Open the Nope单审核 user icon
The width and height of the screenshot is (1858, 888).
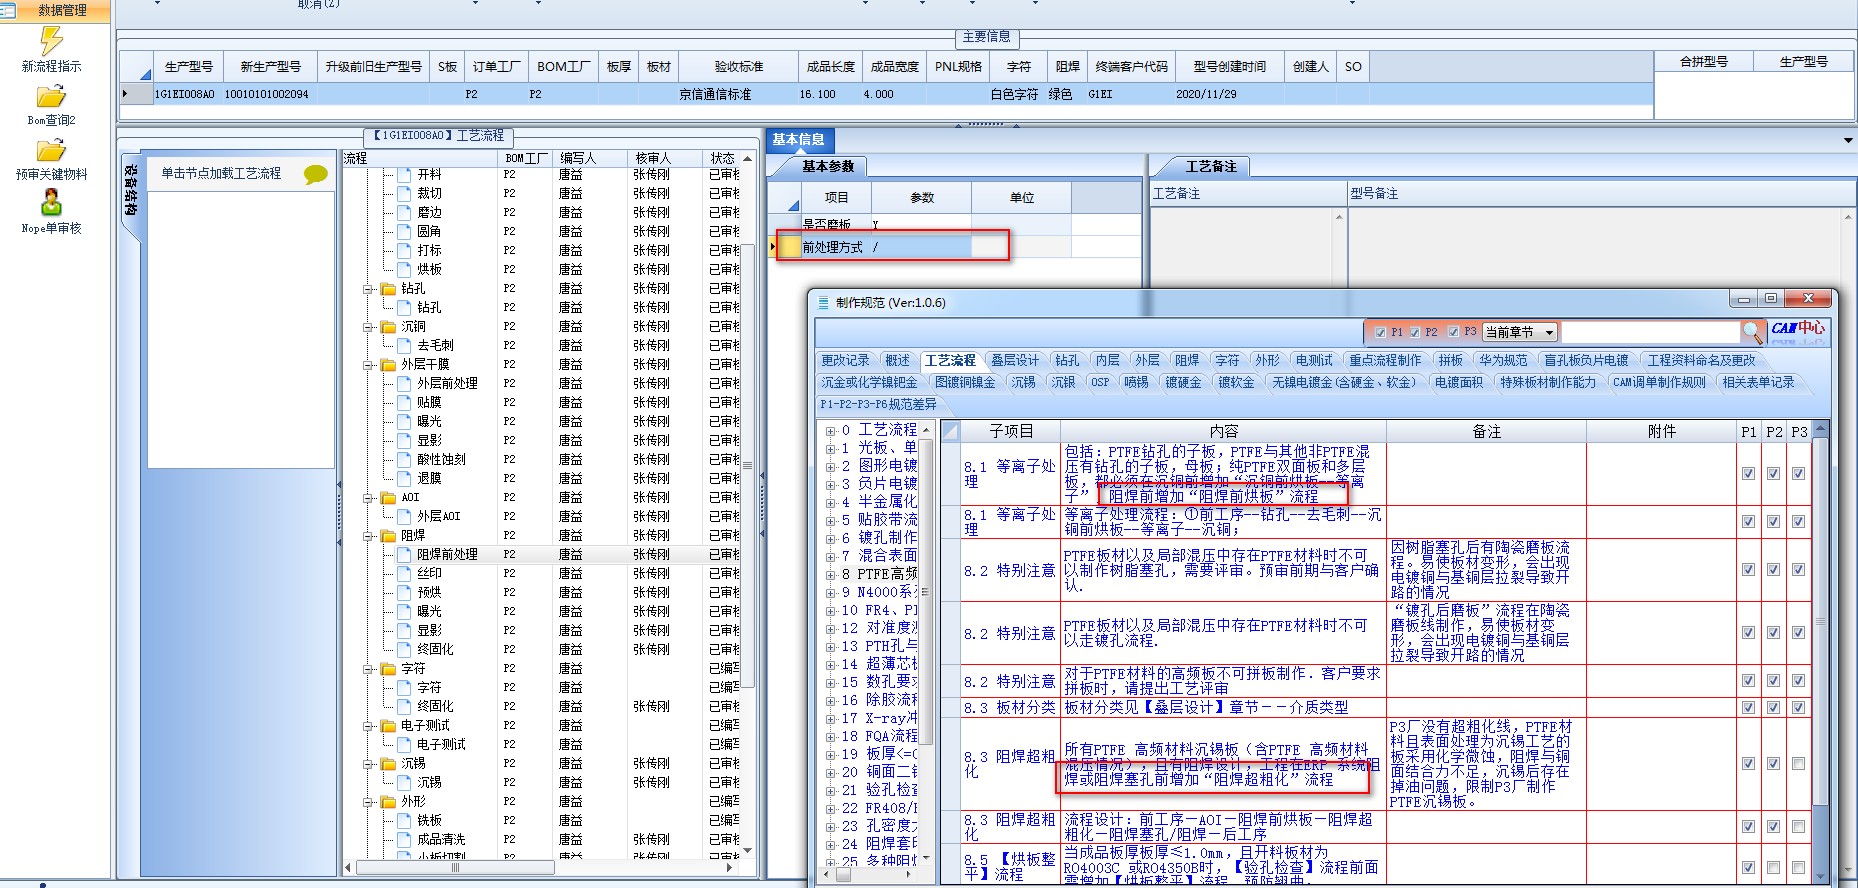coord(51,204)
